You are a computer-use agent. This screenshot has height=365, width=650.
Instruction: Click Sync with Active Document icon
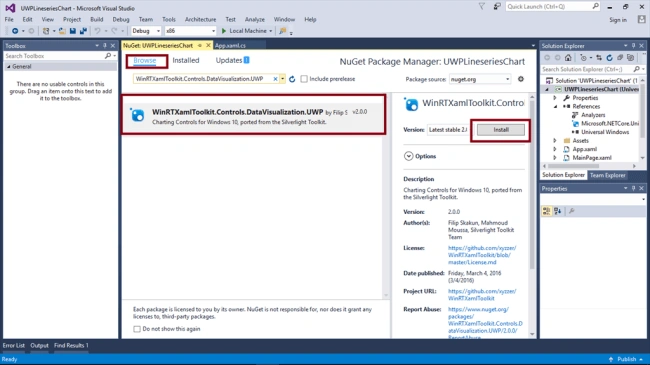pos(599,58)
